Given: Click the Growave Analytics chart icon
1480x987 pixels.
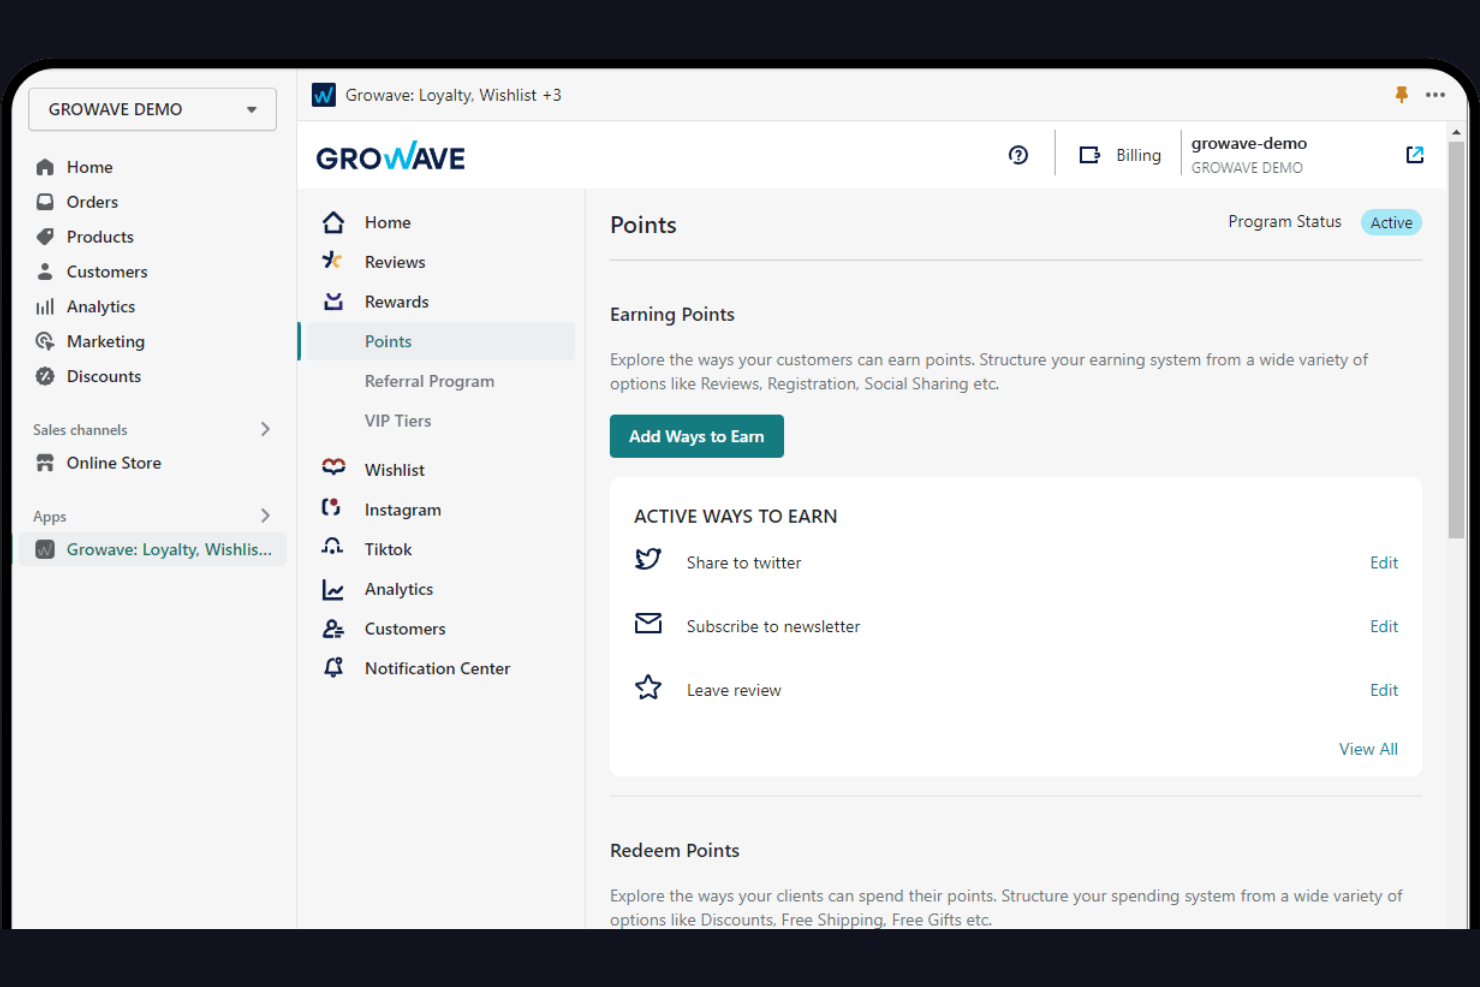Looking at the screenshot, I should [333, 590].
